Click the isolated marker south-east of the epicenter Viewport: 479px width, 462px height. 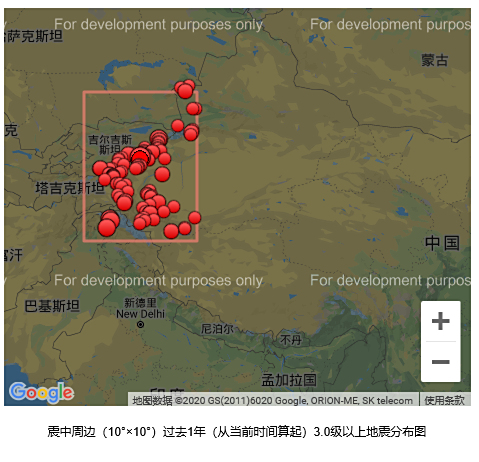coord(162,174)
